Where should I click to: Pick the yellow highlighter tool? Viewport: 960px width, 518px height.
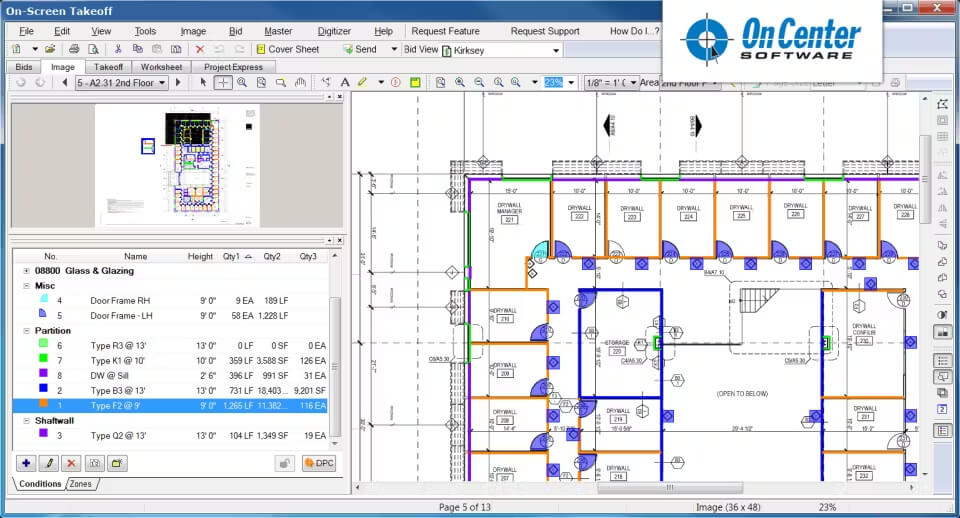362,82
